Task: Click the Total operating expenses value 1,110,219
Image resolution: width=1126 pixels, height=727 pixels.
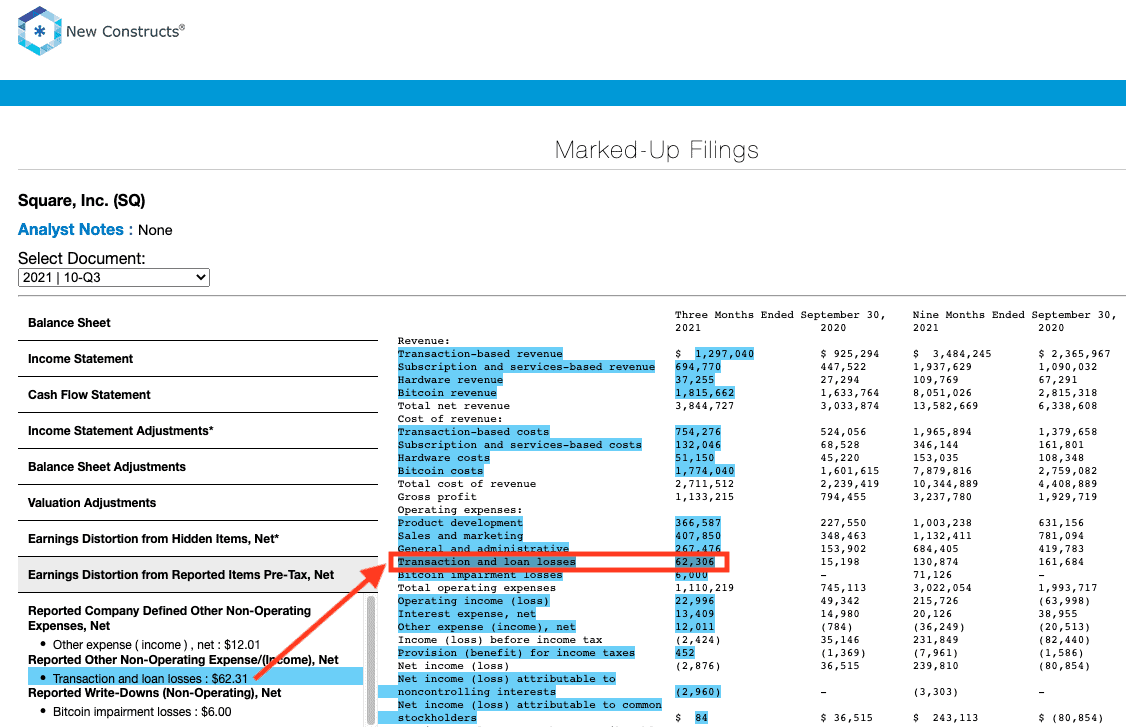Action: [704, 588]
